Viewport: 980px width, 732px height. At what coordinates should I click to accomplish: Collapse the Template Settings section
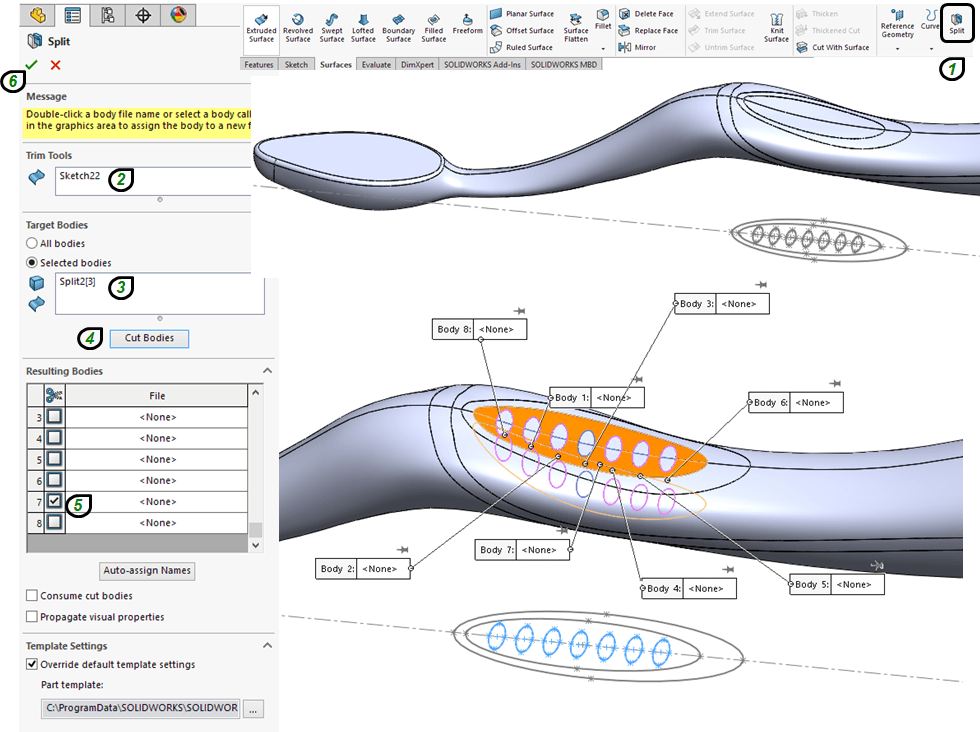tap(267, 646)
